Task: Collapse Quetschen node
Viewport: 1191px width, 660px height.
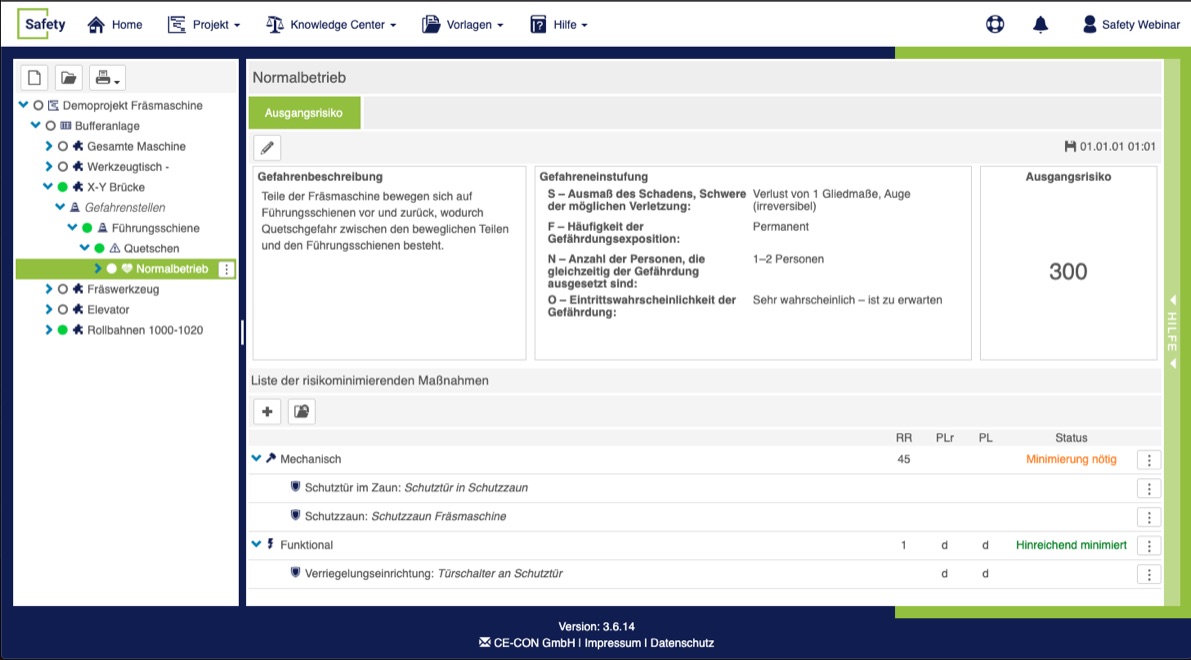Action: click(x=84, y=248)
